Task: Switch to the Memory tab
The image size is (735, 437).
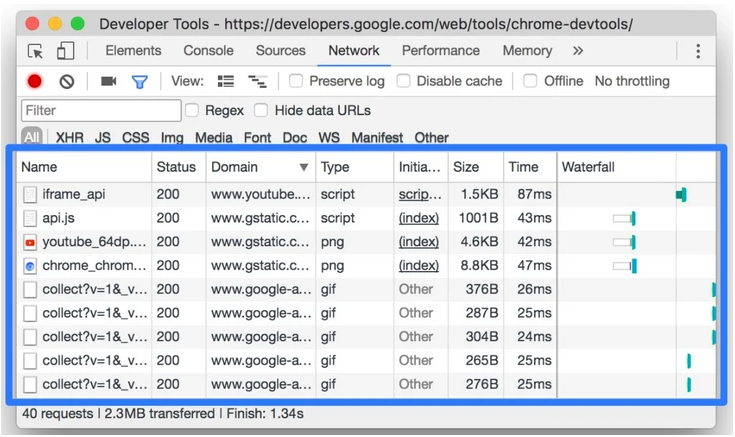Action: point(527,51)
